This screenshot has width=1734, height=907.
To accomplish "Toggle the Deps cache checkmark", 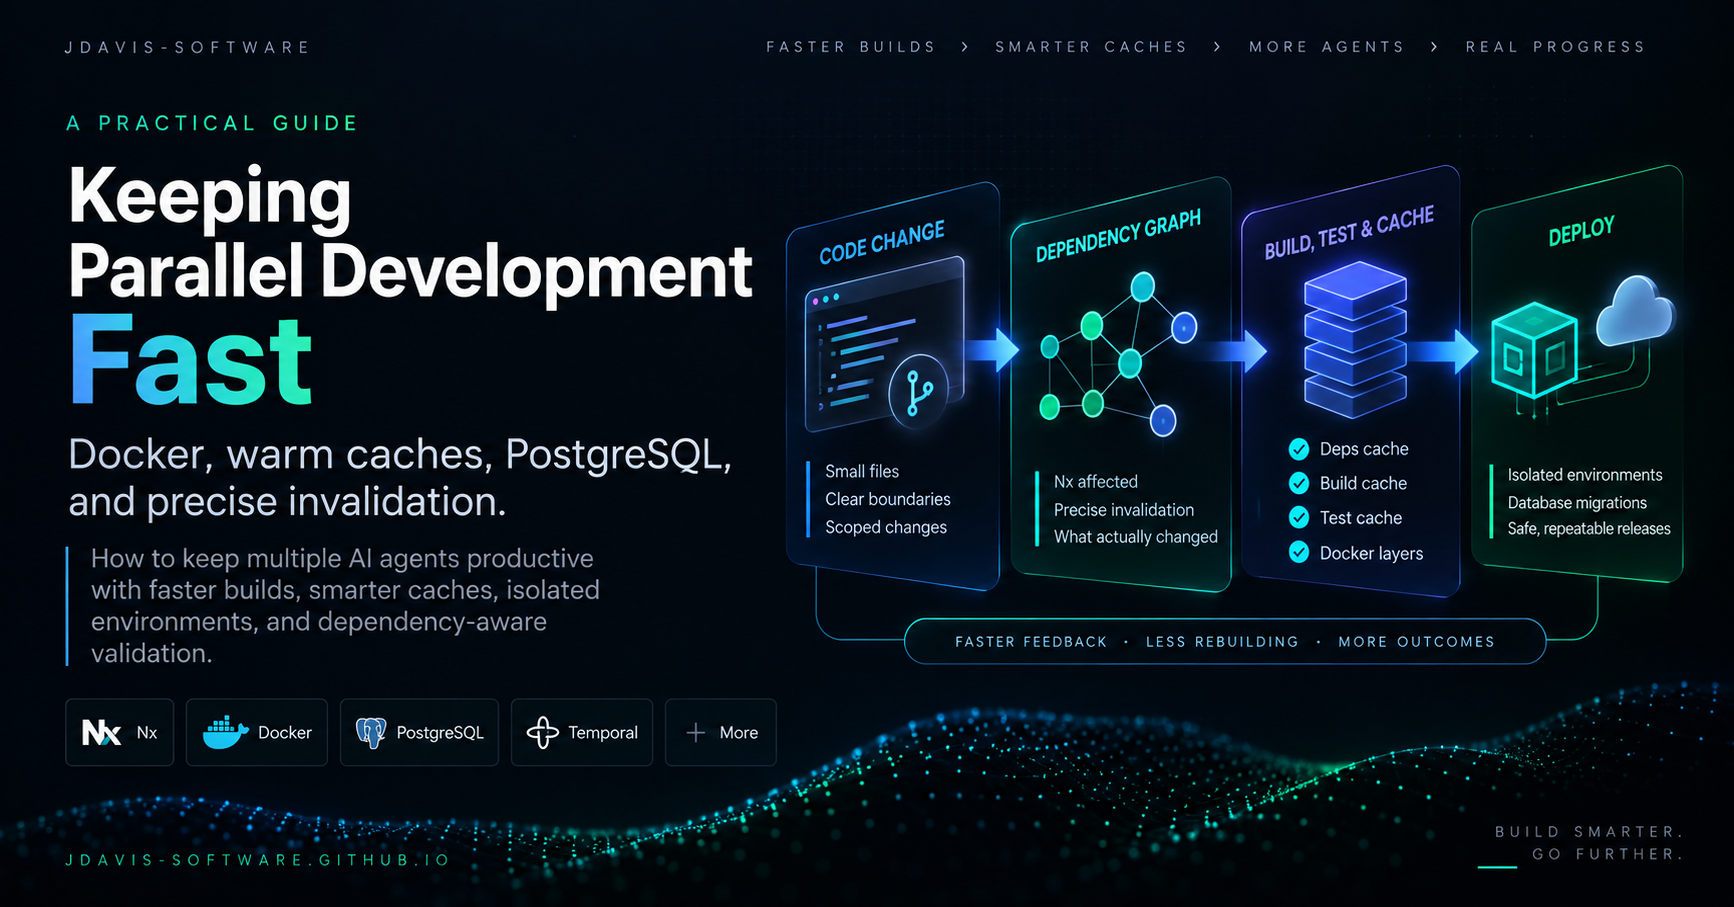I will pos(1299,449).
